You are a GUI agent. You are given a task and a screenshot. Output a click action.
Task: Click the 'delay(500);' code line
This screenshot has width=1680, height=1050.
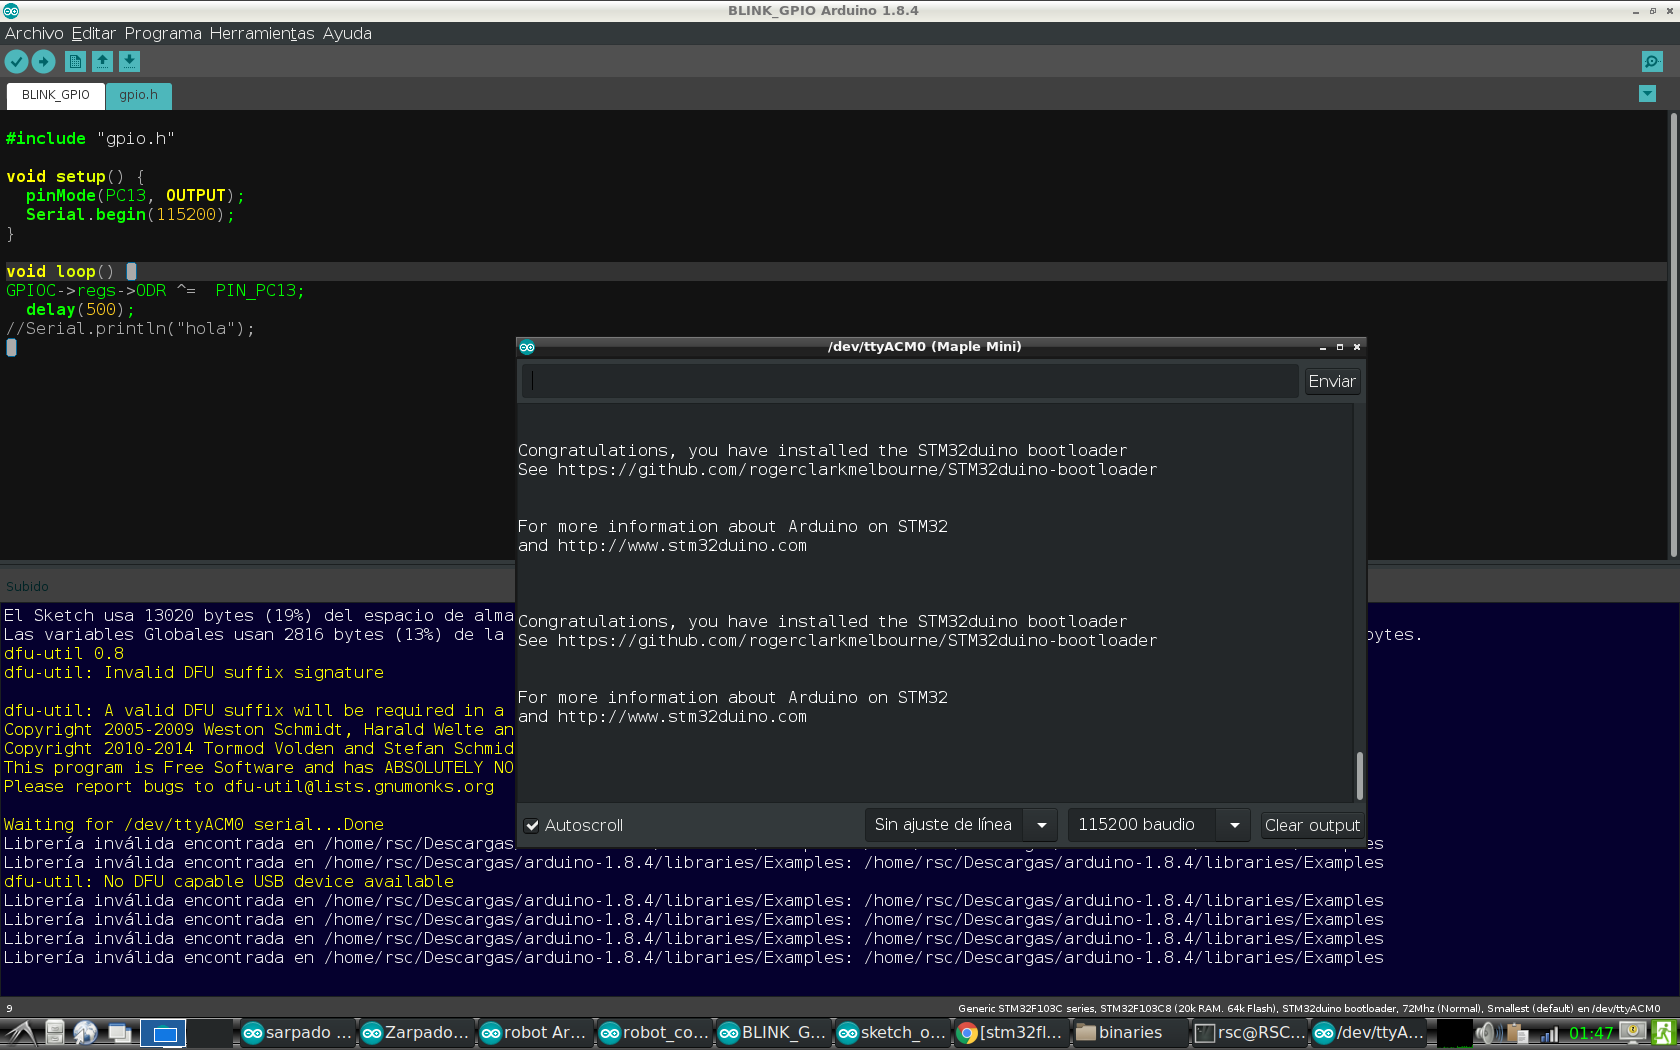(x=80, y=309)
